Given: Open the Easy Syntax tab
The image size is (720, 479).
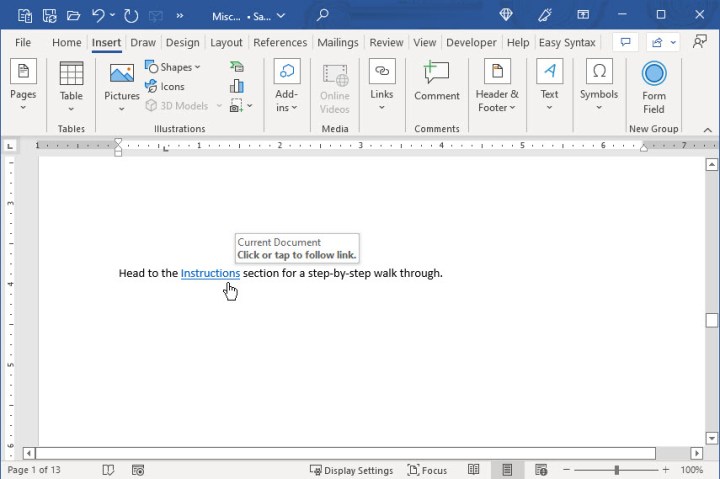Looking at the screenshot, I should point(567,43).
